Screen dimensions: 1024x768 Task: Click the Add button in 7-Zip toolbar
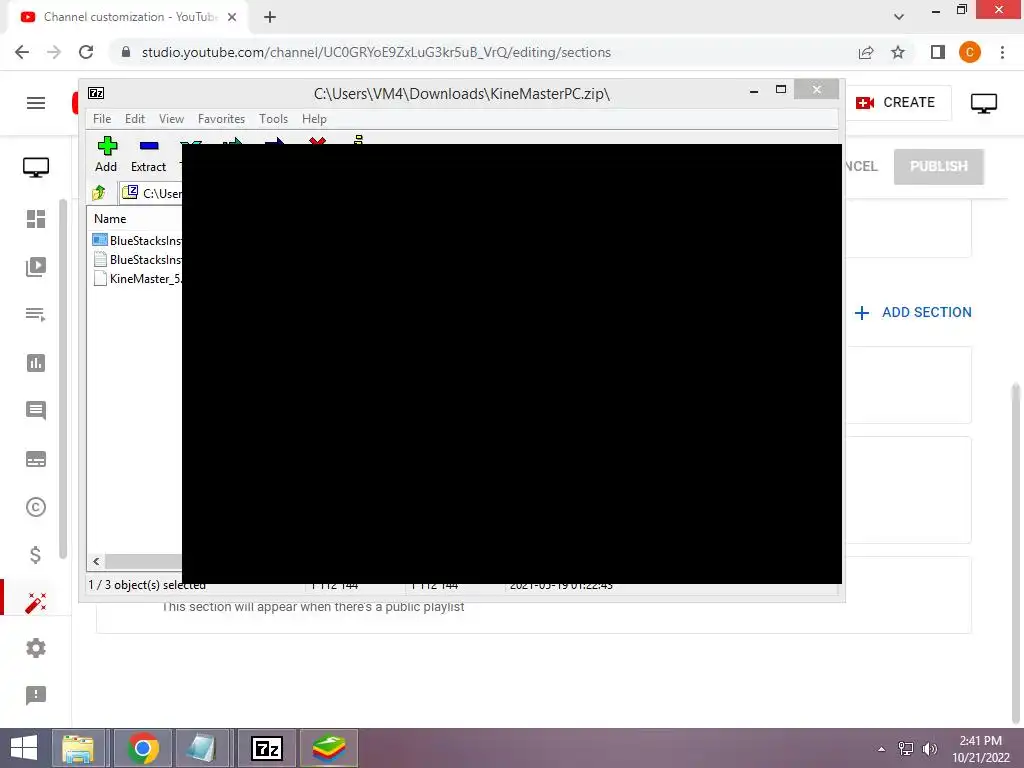coord(106,154)
